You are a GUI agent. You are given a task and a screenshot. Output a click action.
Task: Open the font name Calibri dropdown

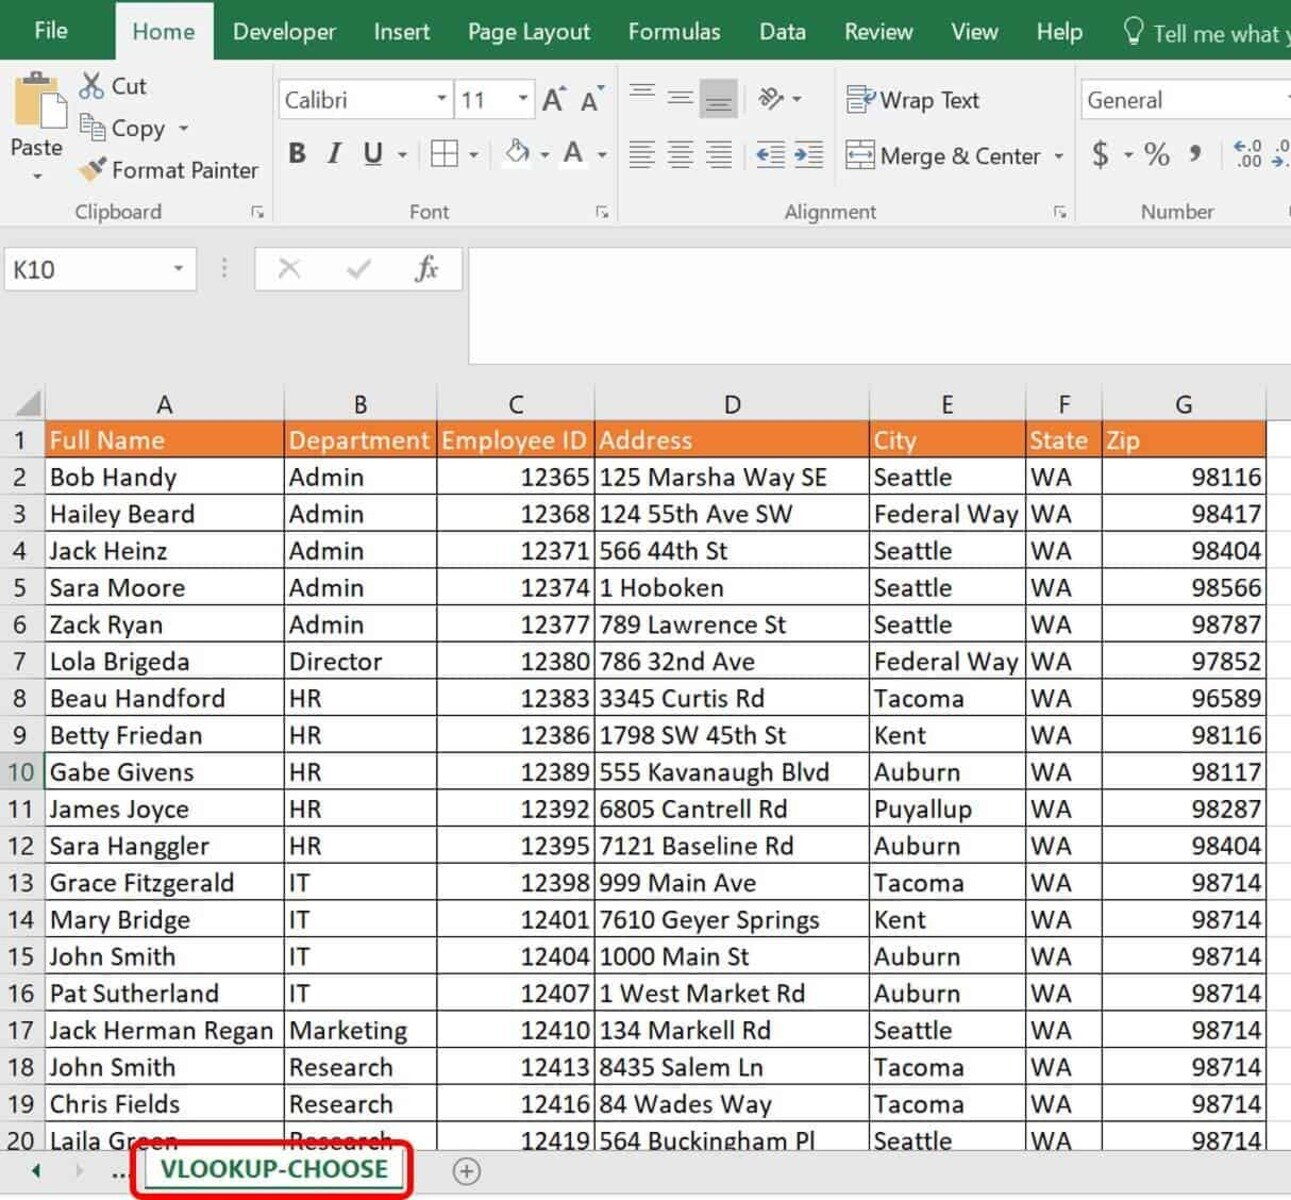tap(441, 99)
